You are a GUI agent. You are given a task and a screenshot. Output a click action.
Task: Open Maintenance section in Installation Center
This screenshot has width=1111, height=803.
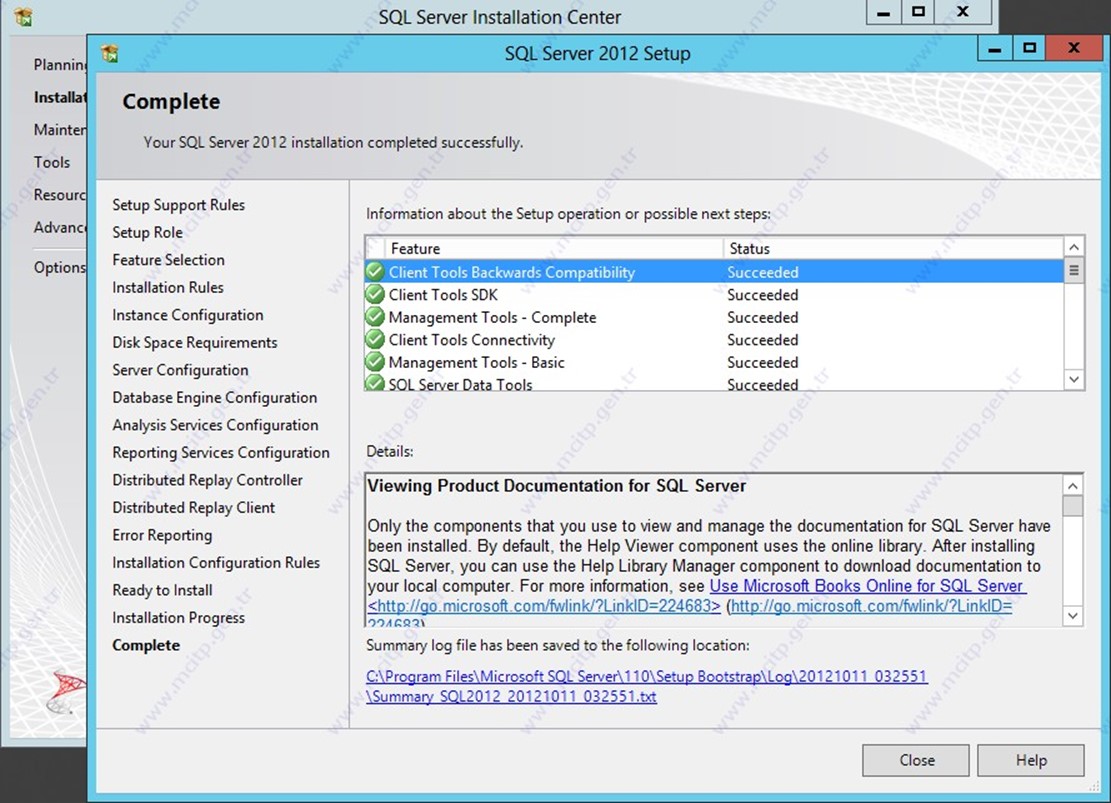tap(60, 130)
